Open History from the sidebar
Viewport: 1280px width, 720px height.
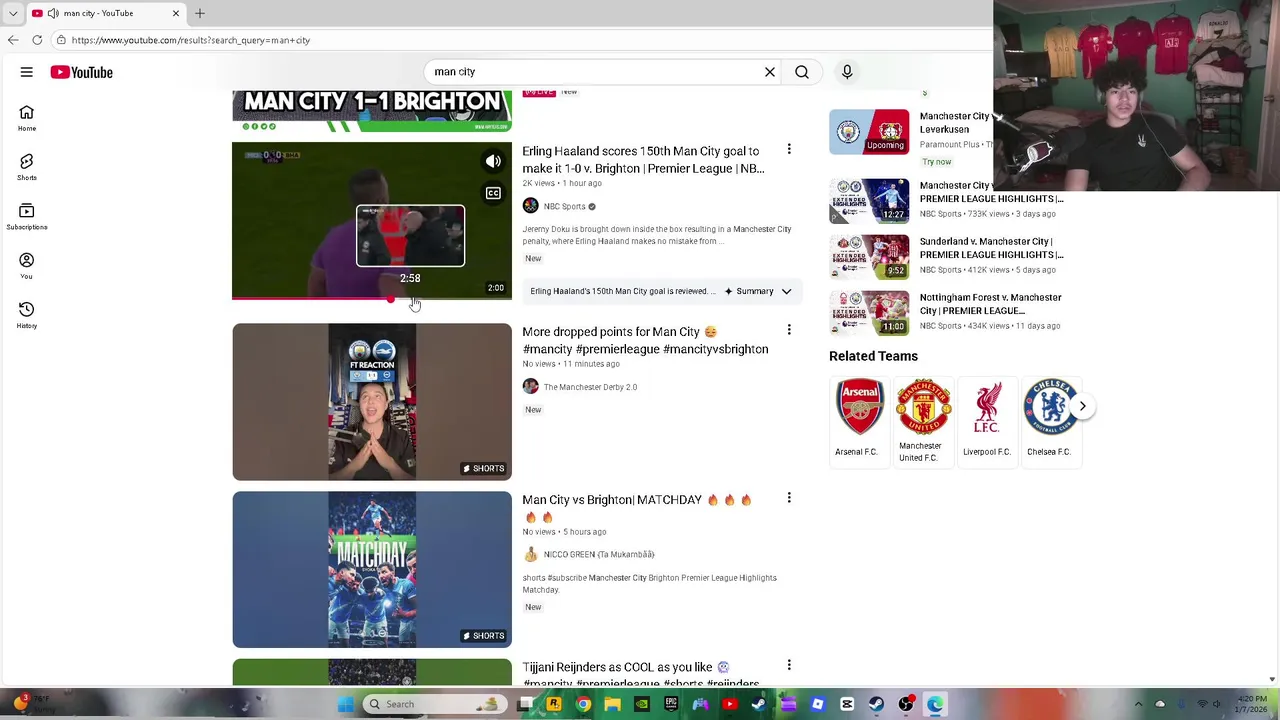coord(27,315)
